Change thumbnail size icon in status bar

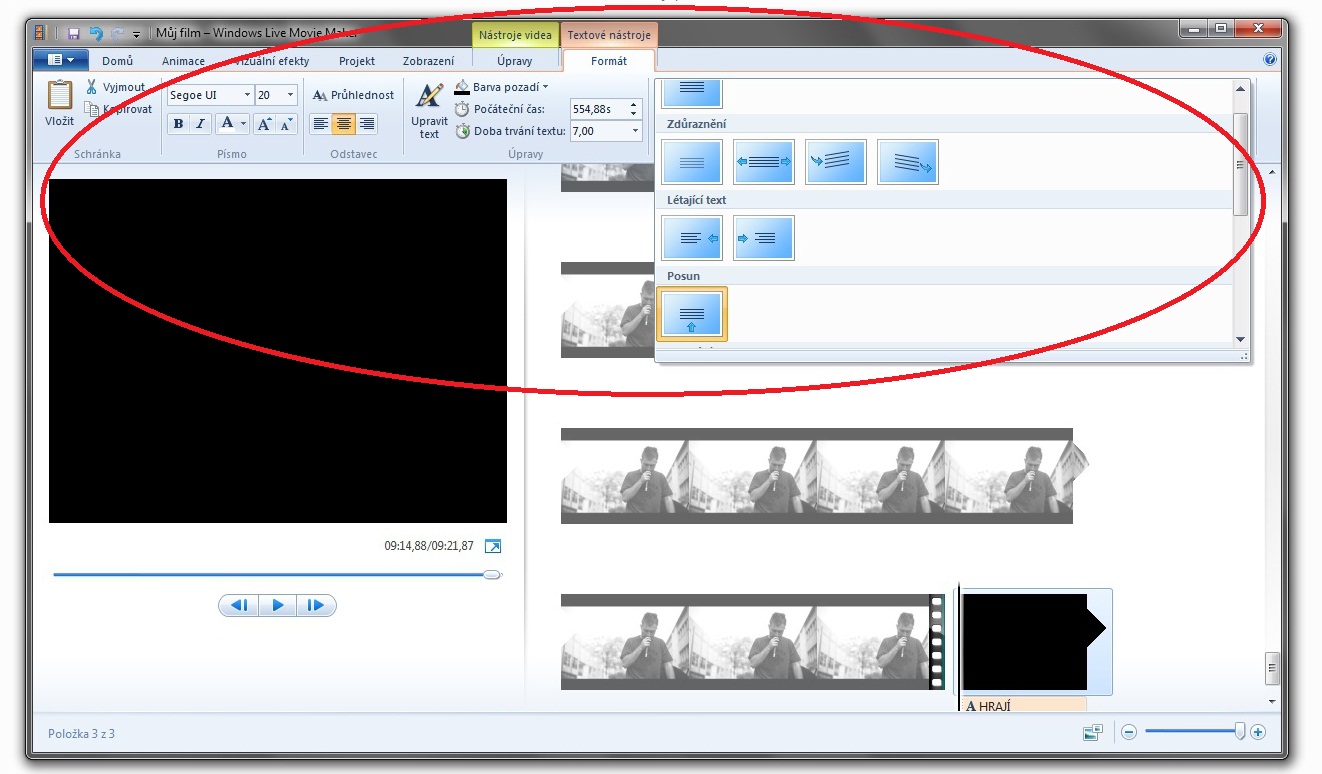click(x=1092, y=732)
